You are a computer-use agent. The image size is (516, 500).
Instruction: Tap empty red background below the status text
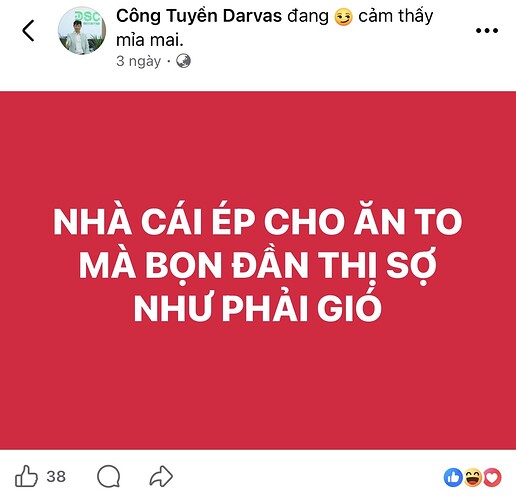tap(258, 387)
